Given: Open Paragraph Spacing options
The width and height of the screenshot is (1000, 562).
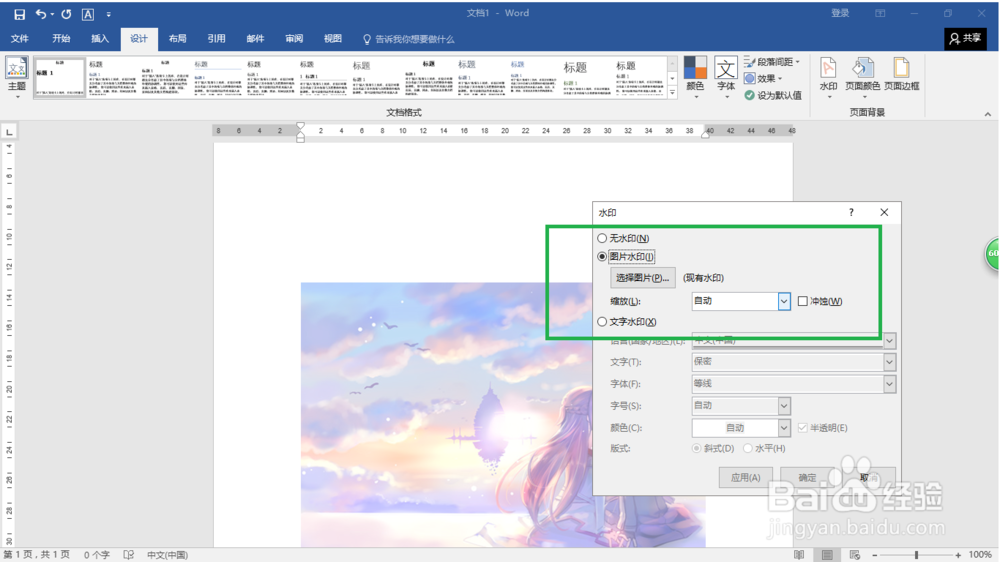Looking at the screenshot, I should click(772, 62).
